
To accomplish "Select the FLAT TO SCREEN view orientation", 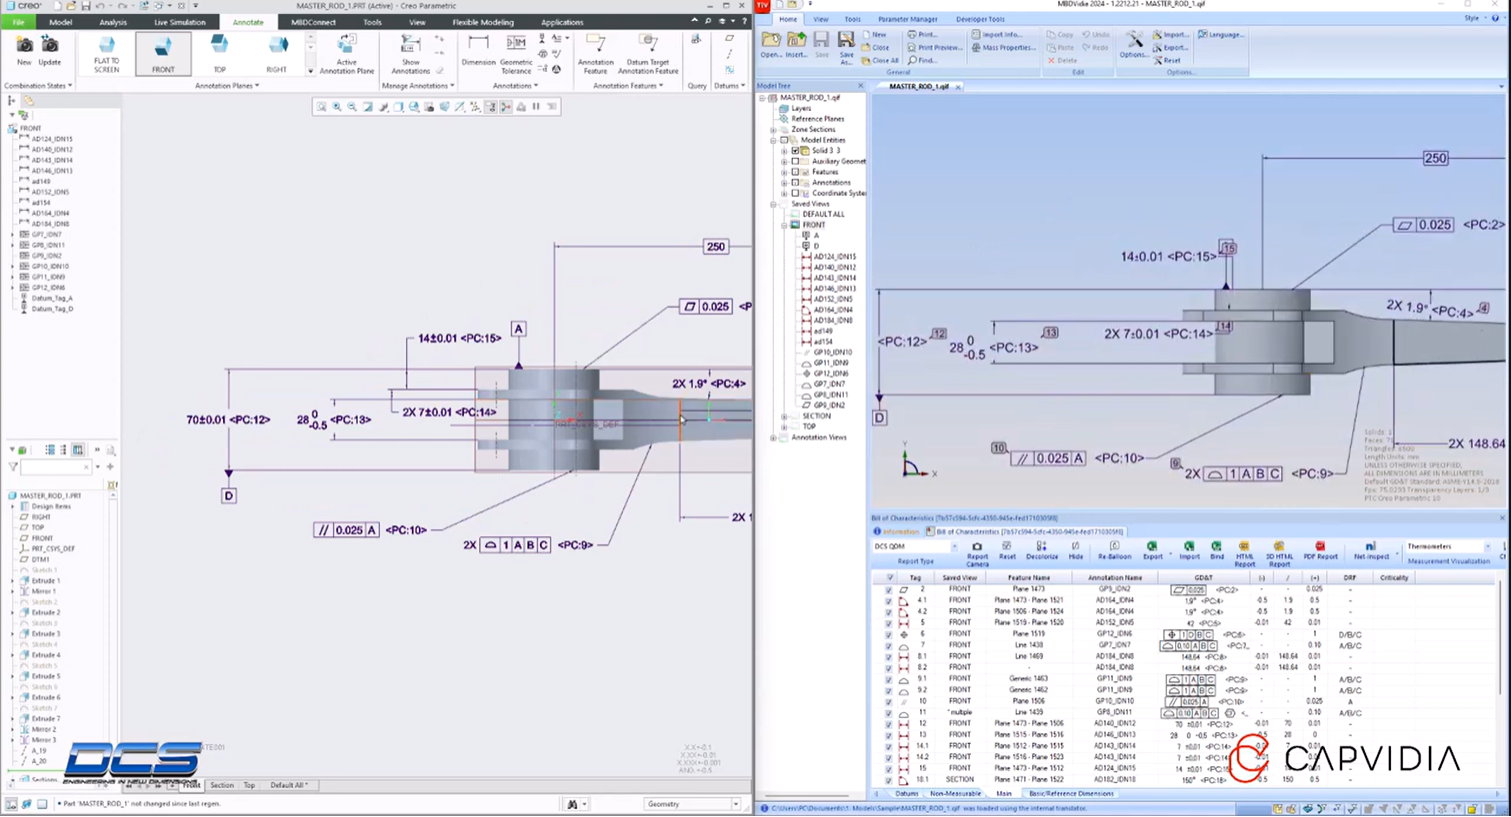I will 105,52.
